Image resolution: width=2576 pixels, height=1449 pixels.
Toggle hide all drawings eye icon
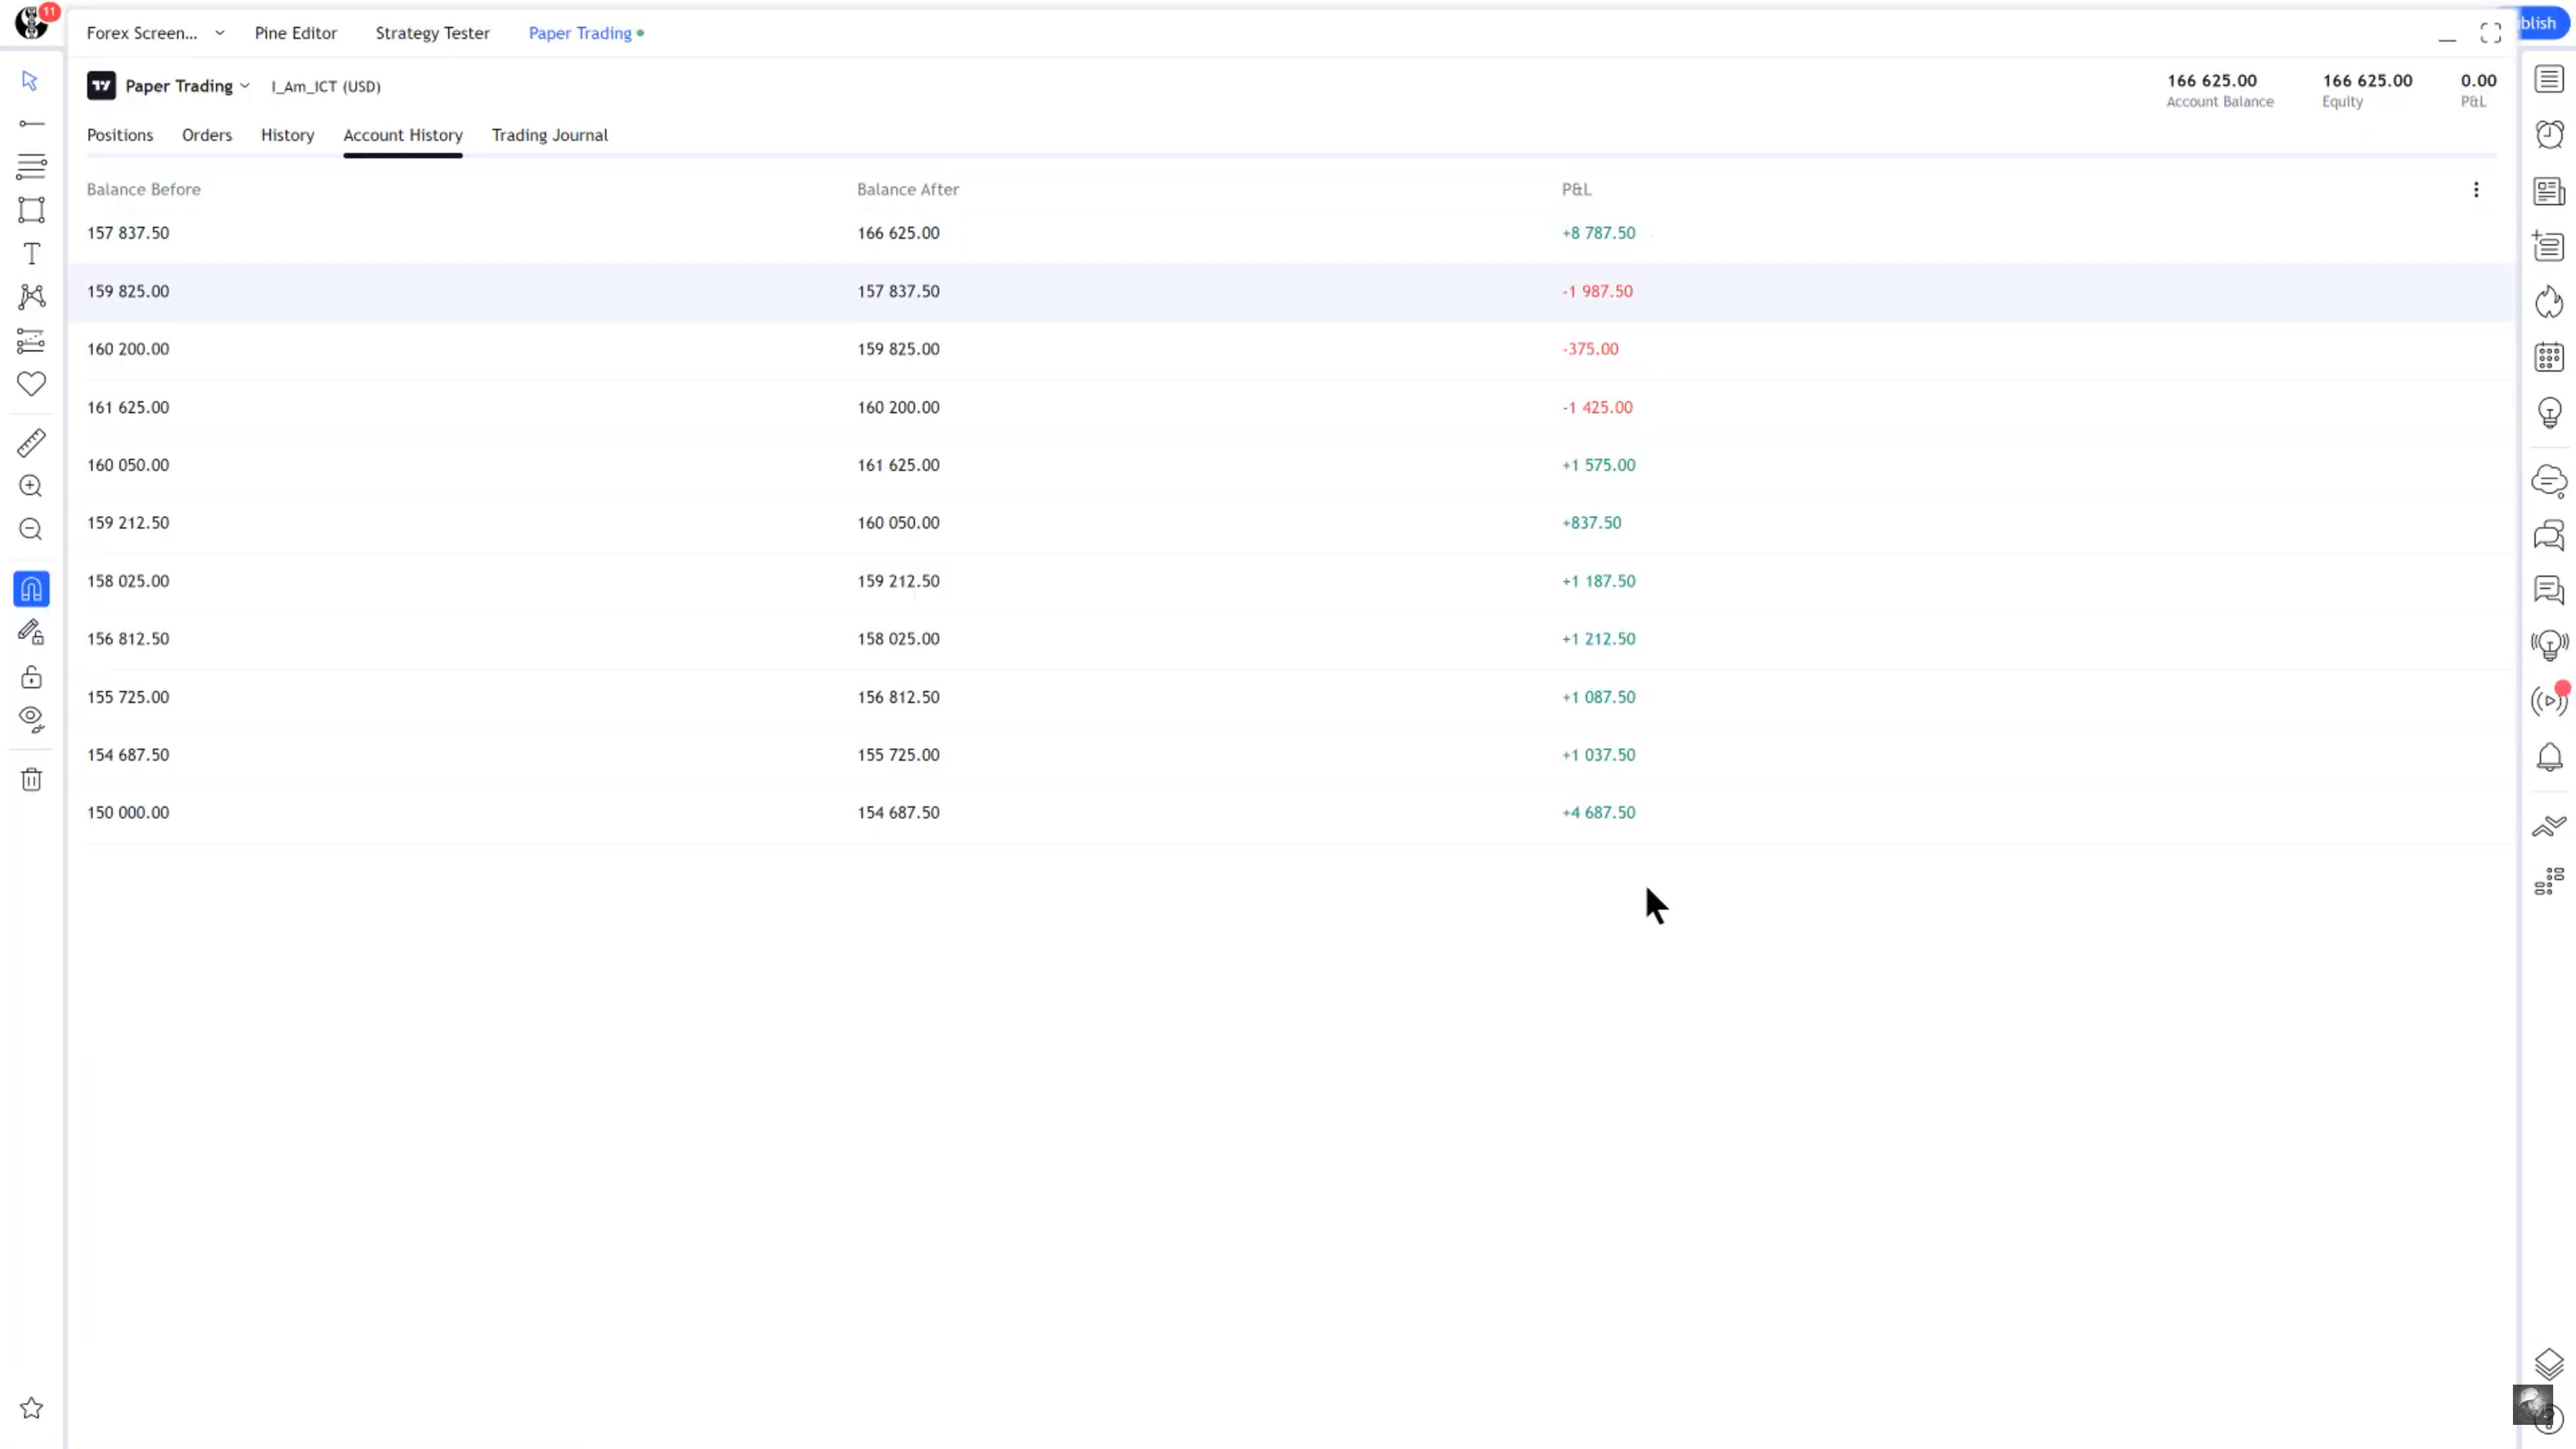point(31,720)
